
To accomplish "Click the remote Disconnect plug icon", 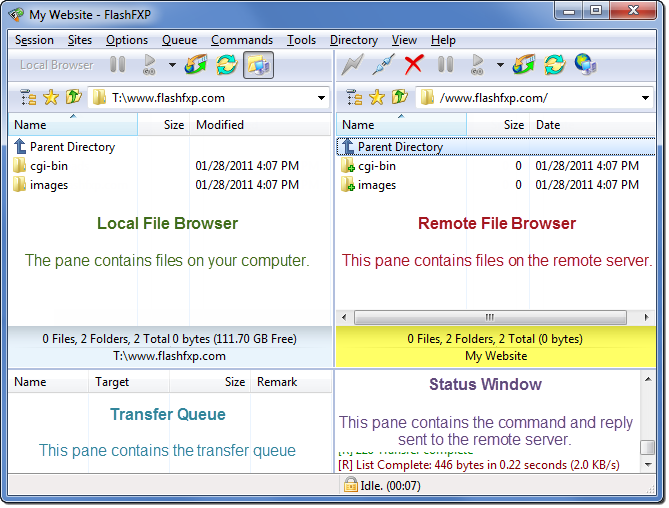I will coord(383,65).
